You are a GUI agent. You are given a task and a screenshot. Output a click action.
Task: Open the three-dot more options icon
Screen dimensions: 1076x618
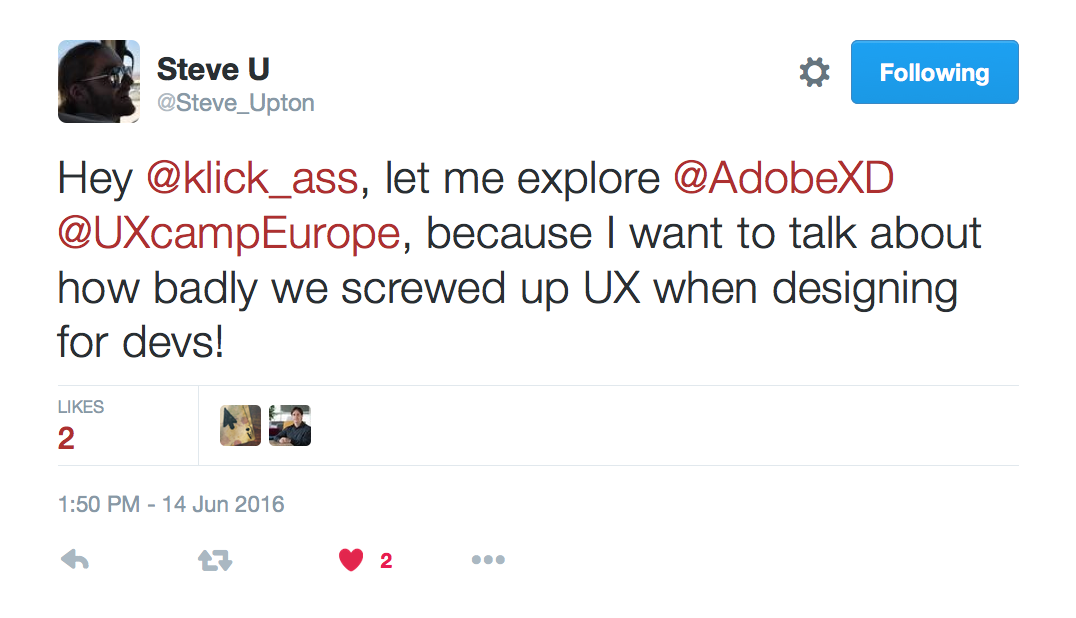(488, 560)
